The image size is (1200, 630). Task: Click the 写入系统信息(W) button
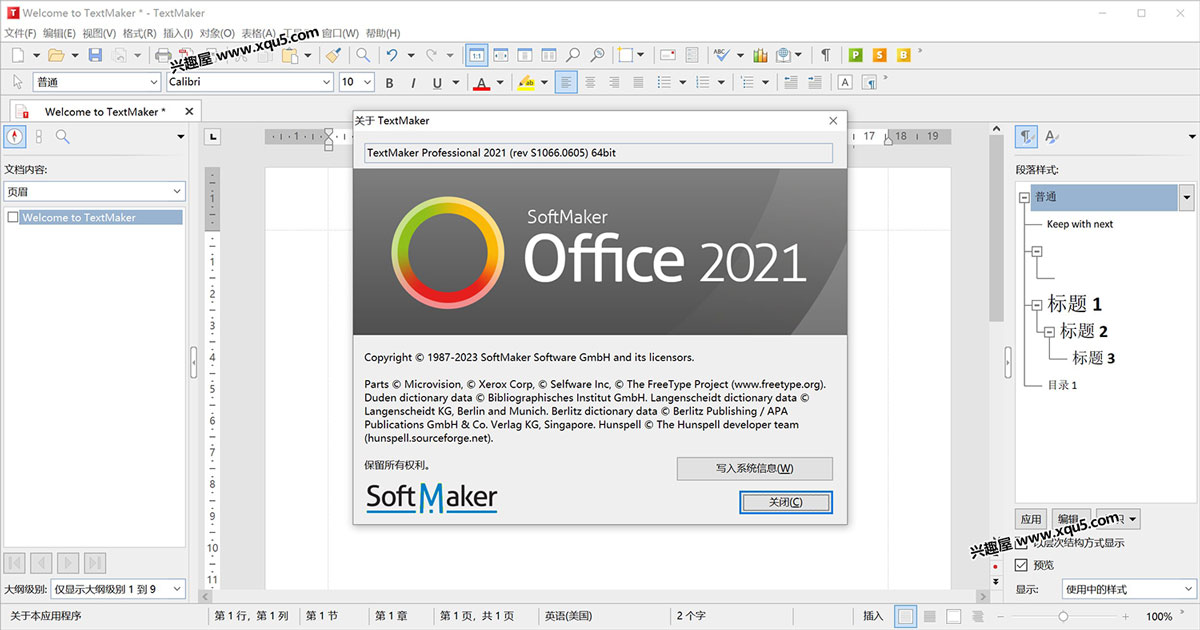(x=754, y=468)
